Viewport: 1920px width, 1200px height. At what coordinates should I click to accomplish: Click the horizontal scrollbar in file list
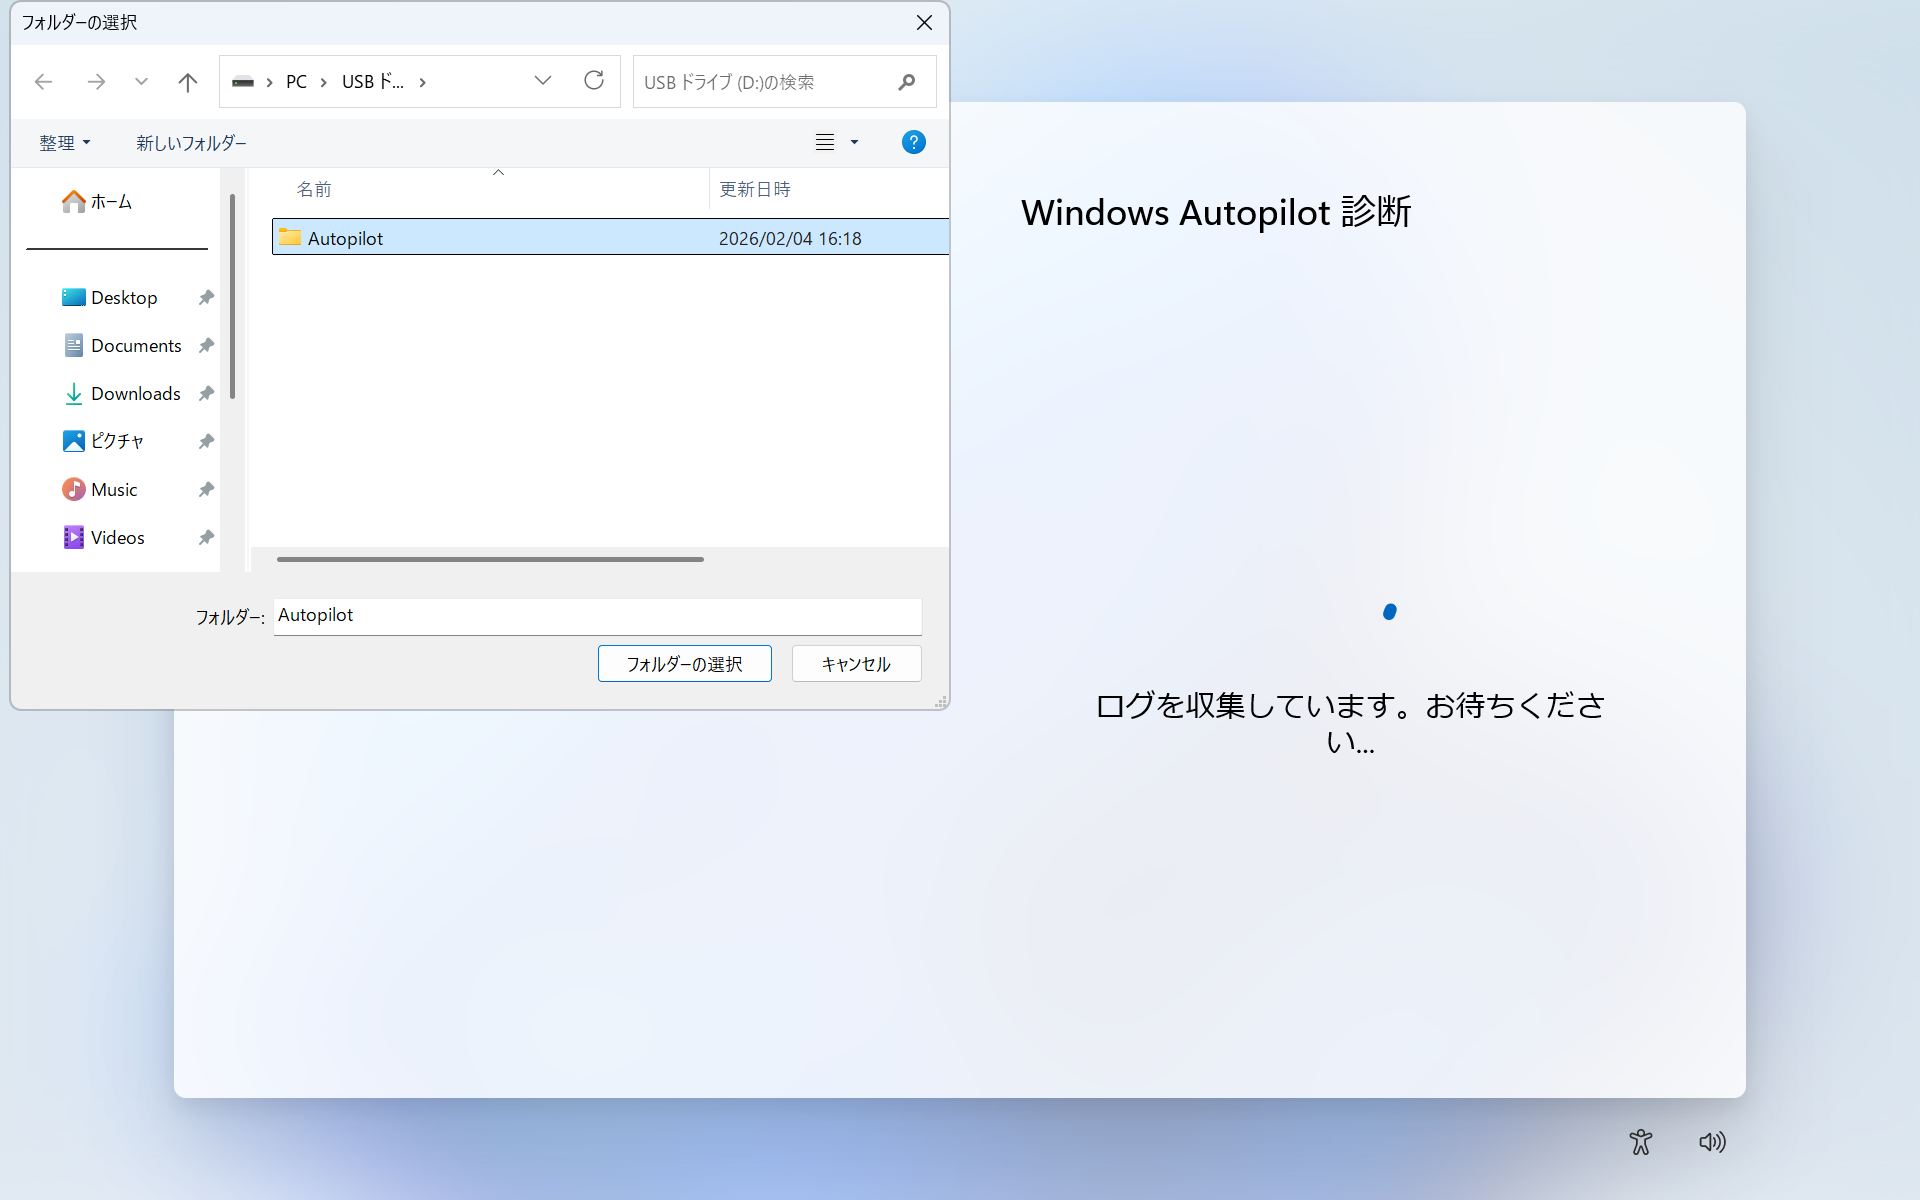coord(490,559)
